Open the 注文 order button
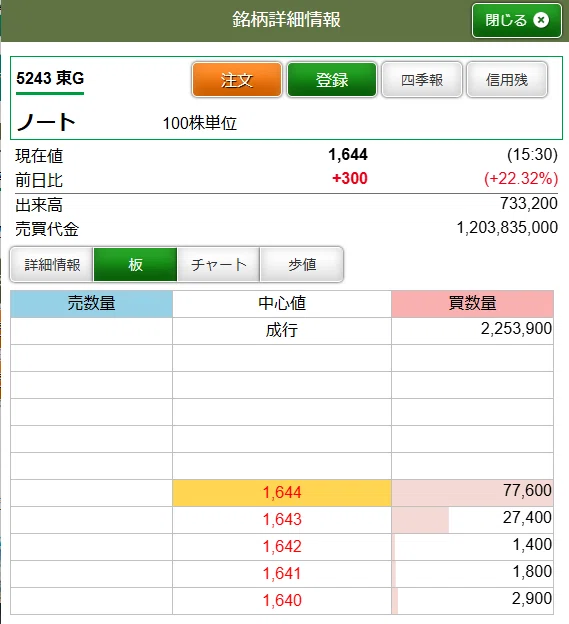 [237, 80]
